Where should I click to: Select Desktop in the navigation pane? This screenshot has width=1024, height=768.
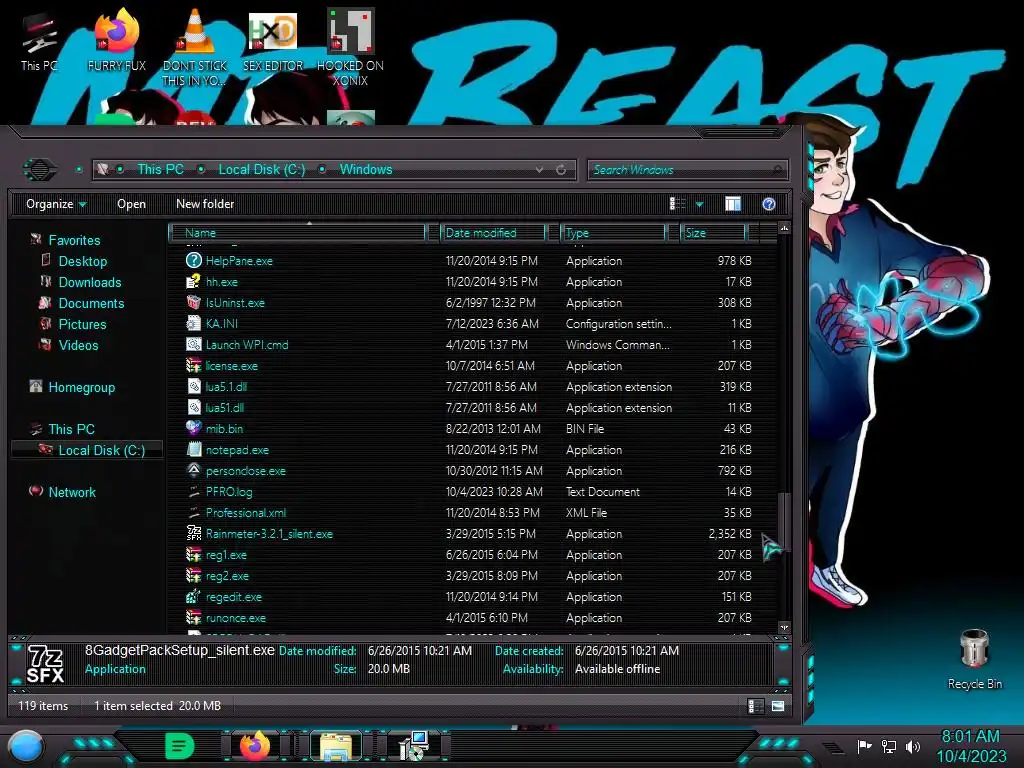tap(83, 261)
